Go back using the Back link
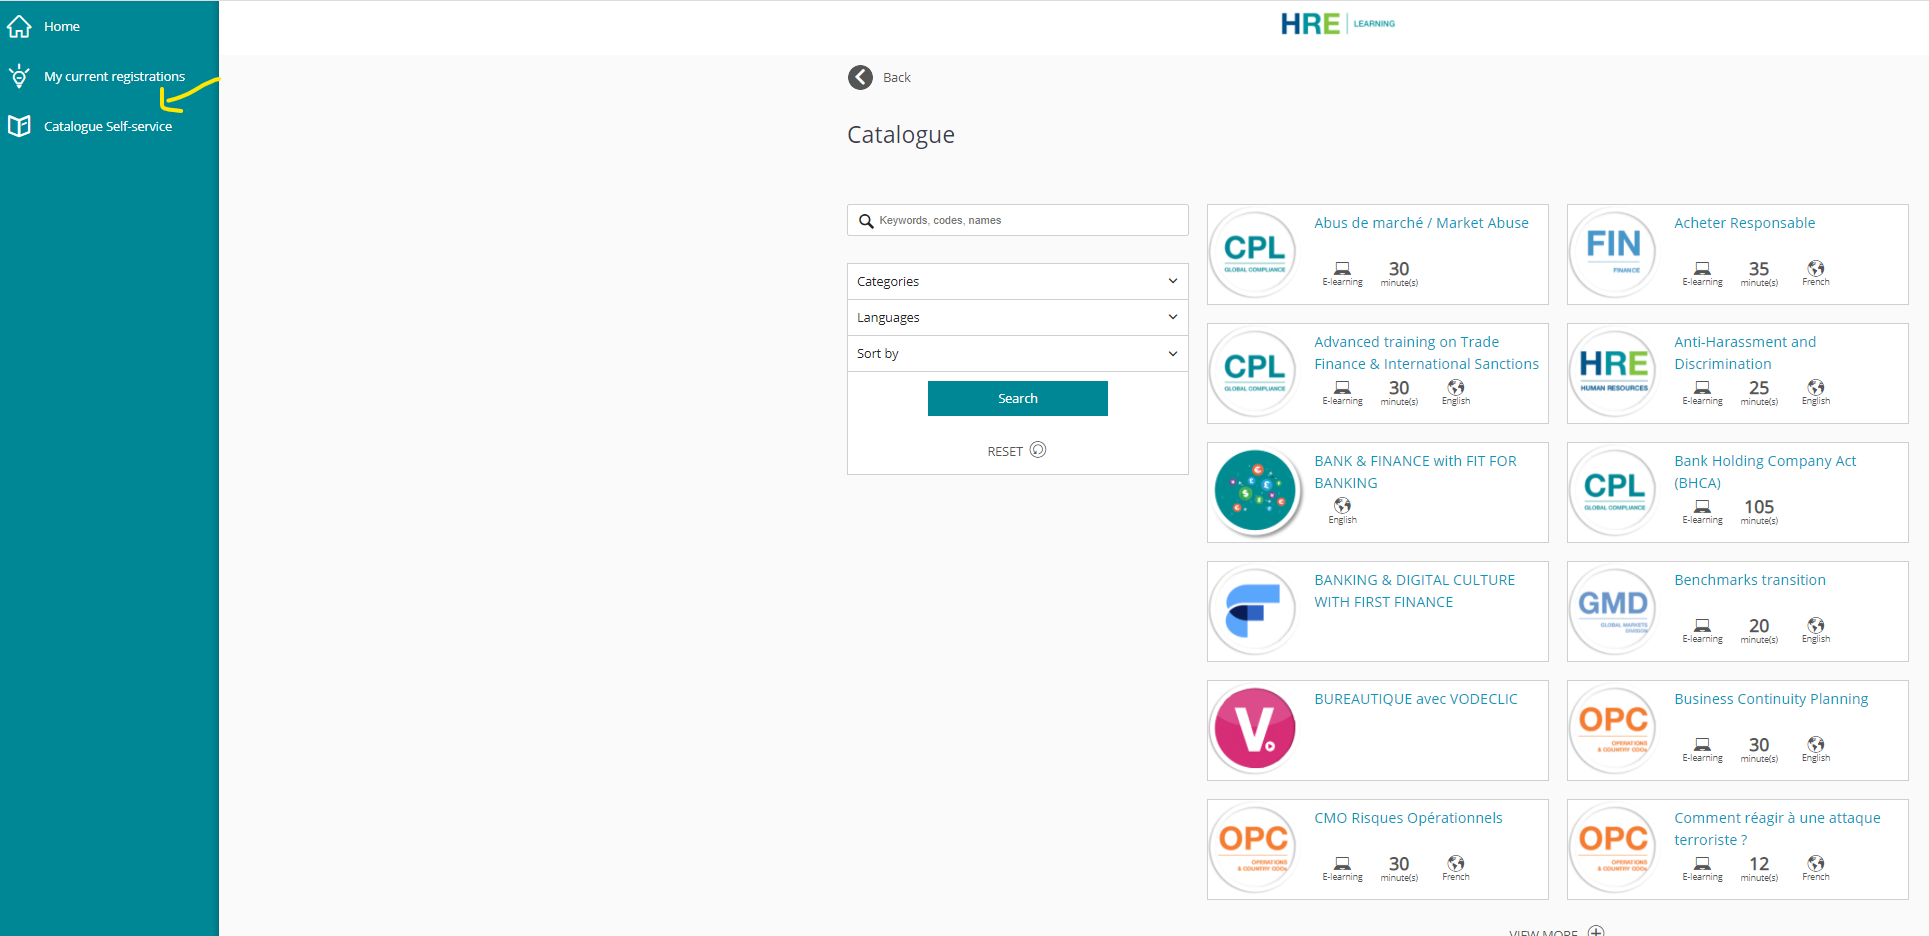Screen dimensions: 1929x936 (897, 78)
